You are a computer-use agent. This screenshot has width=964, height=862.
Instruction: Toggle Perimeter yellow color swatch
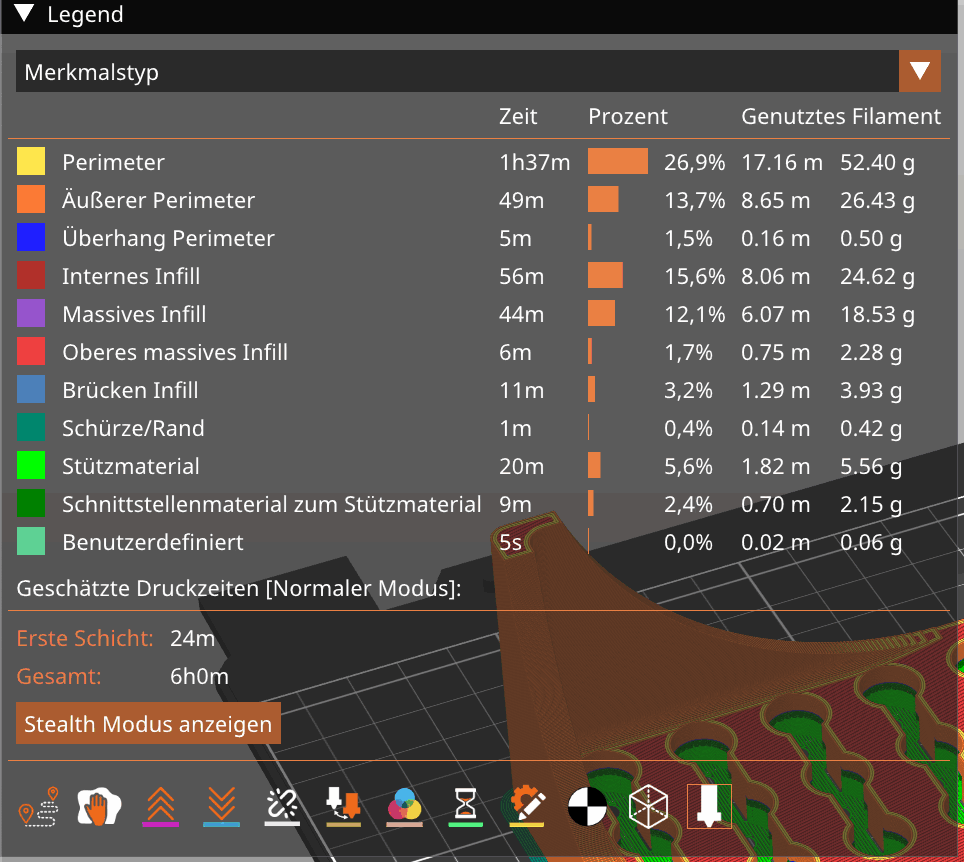coord(31,162)
